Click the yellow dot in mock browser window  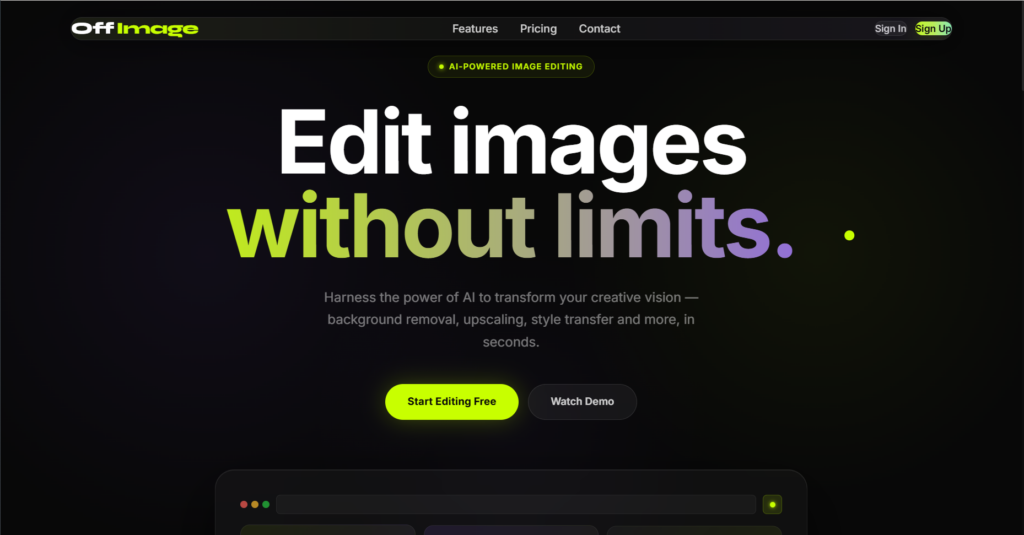click(x=255, y=504)
